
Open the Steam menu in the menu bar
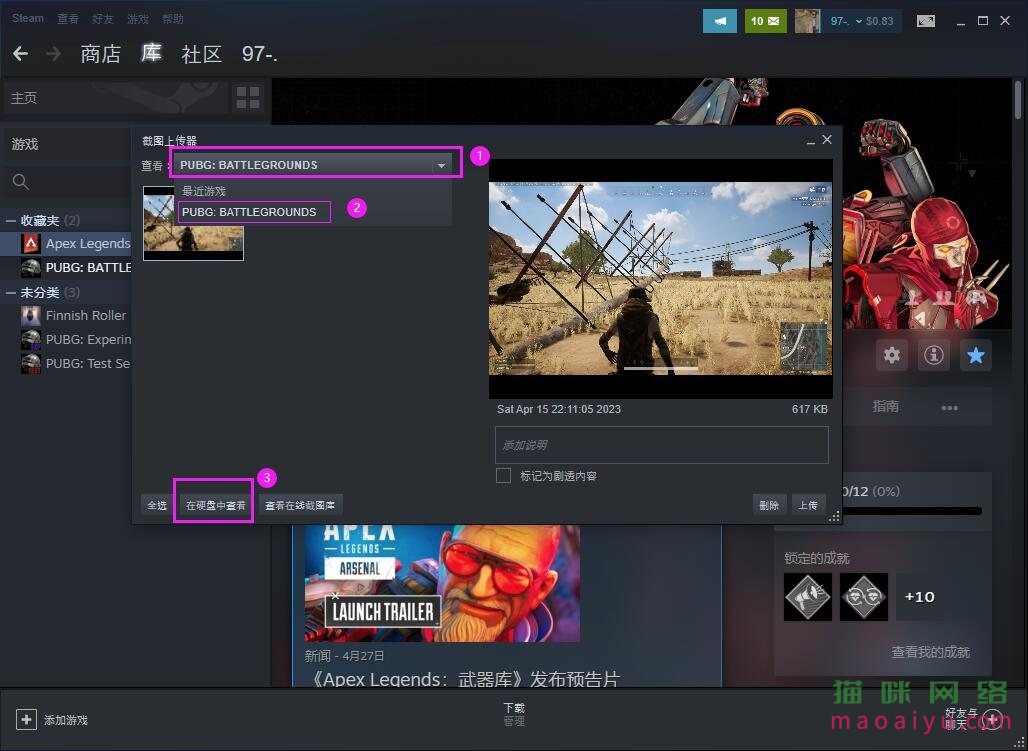pyautogui.click(x=26, y=17)
